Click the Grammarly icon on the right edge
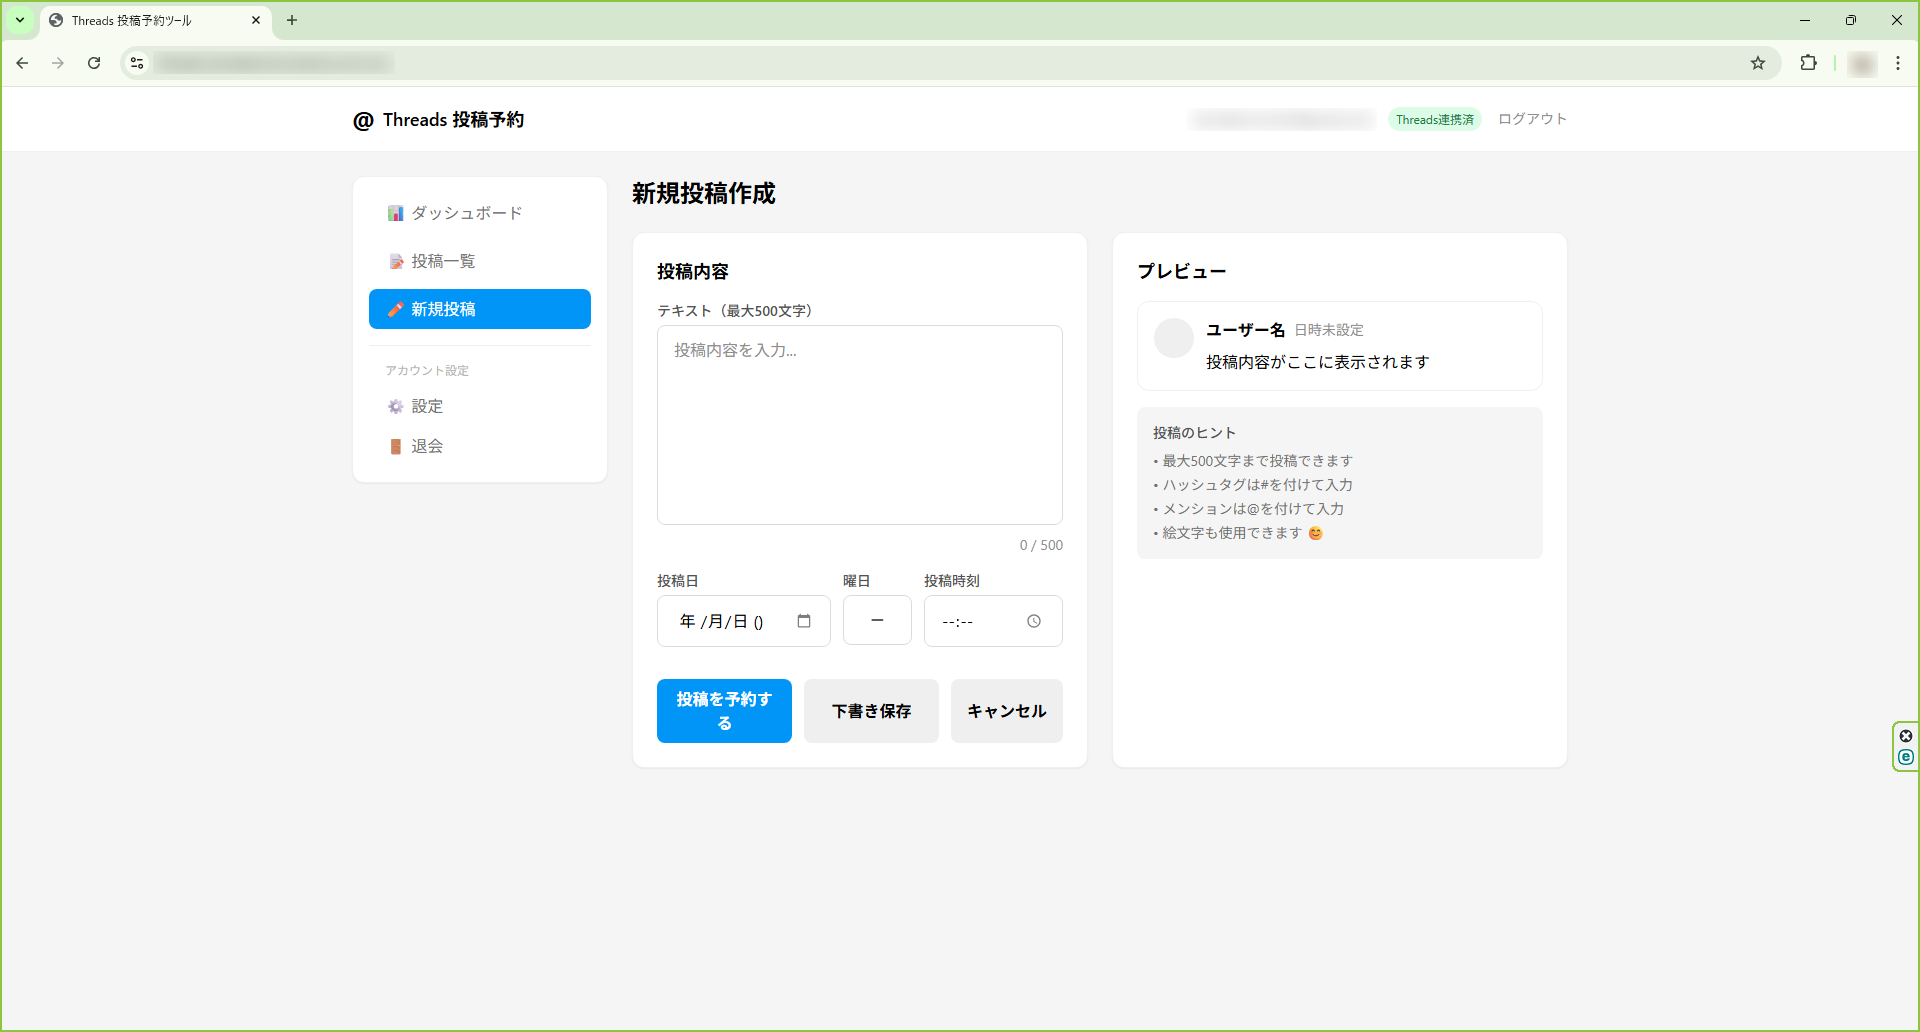 click(x=1906, y=757)
